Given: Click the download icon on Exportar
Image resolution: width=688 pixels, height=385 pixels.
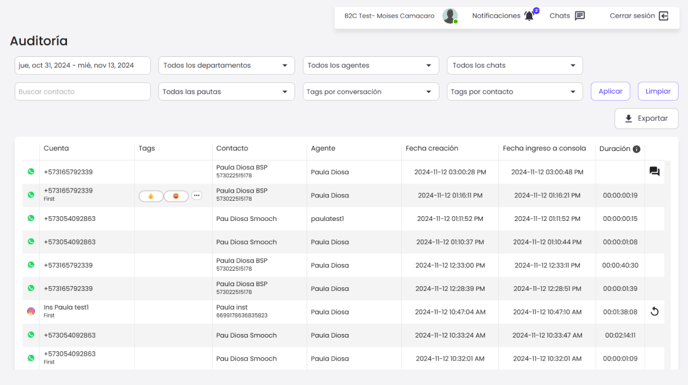Looking at the screenshot, I should pos(628,119).
